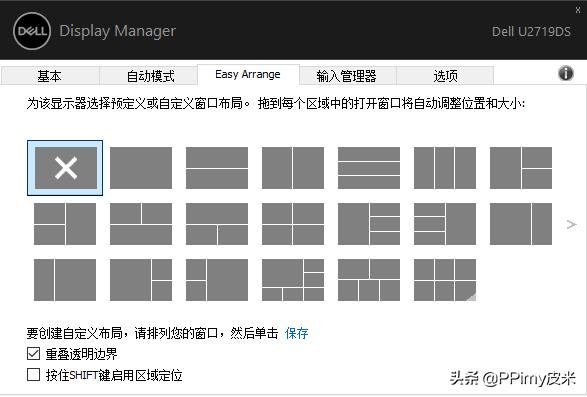Pick layout with two top and three bottom panes
The width and height of the screenshot is (587, 397).
[369, 280]
